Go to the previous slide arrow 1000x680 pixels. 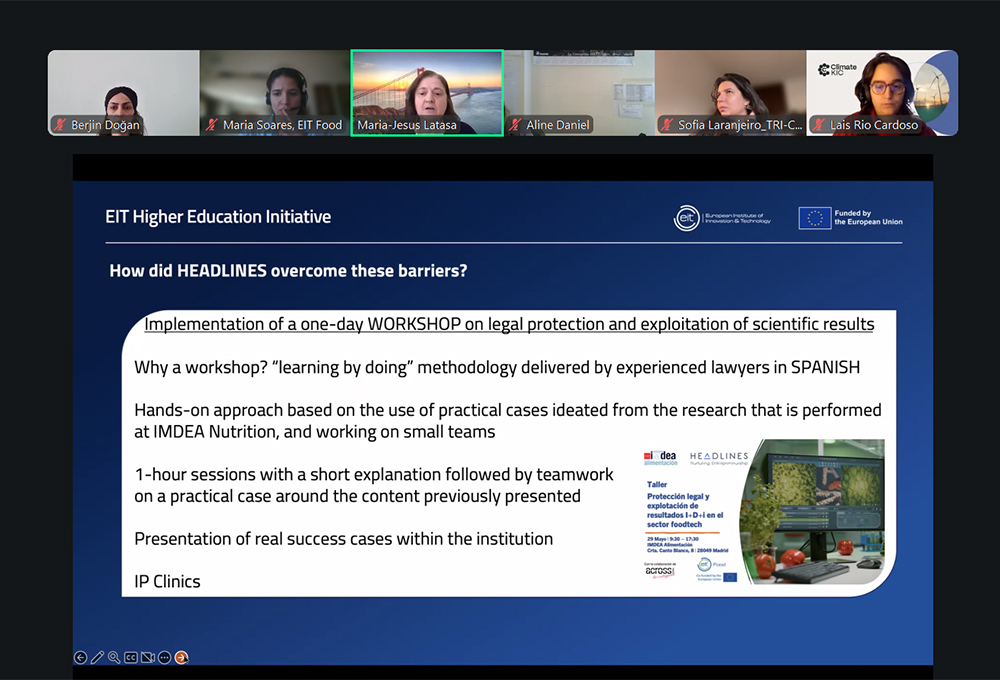point(81,657)
